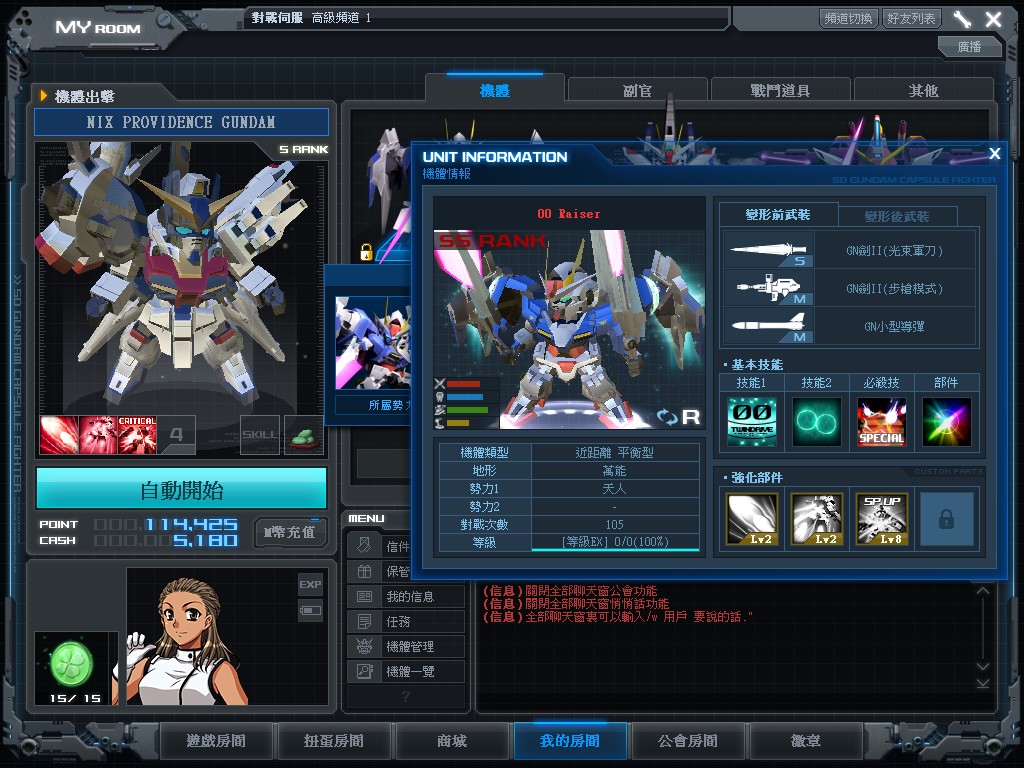Click the 部件 rainbow burst icon

point(946,422)
